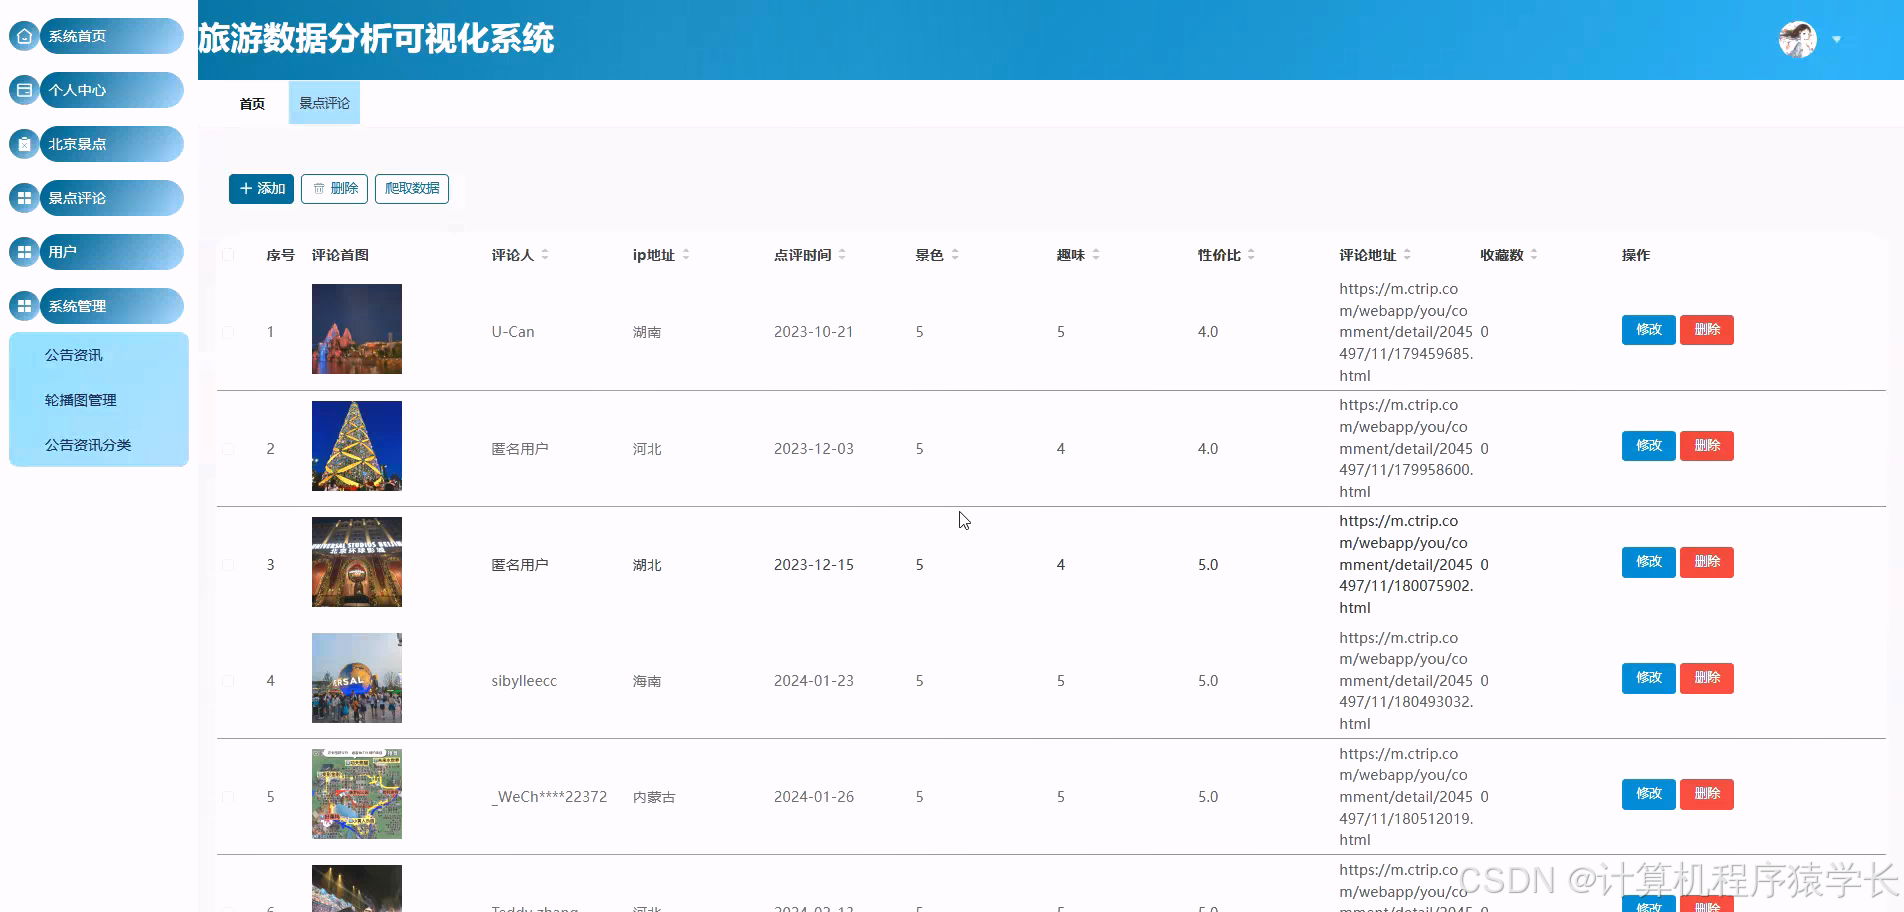This screenshot has height=912, width=1904.
Task: Click 删除 for the U-Can row
Action: coord(1707,330)
